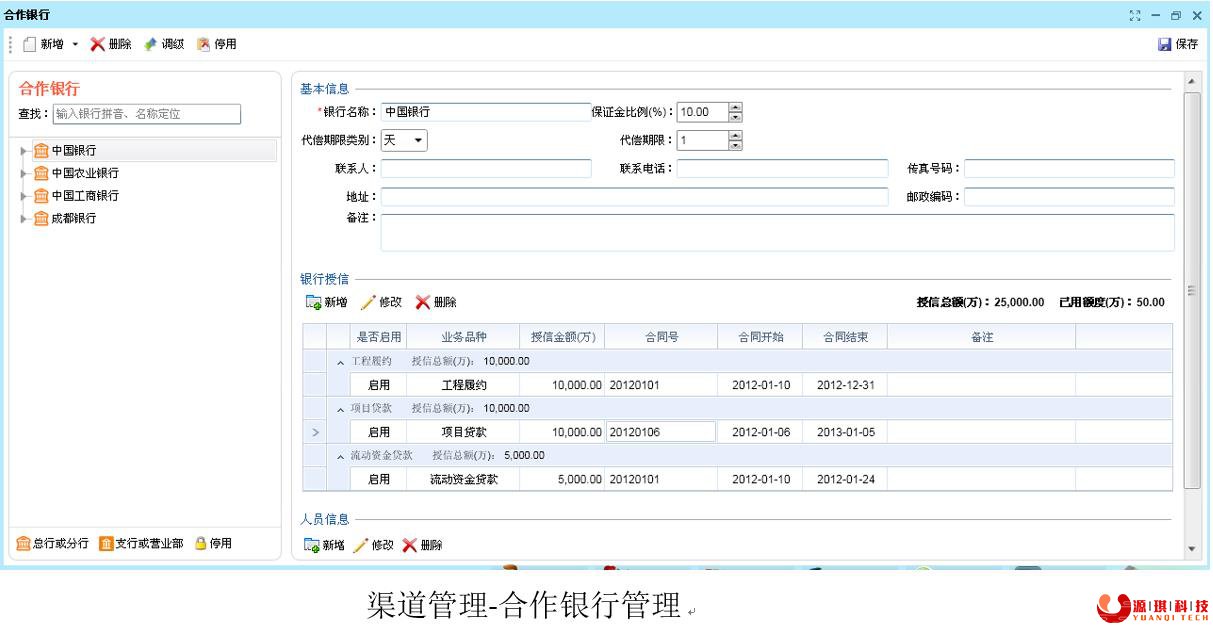Click the 支行或营业部 legend icon

tap(106, 543)
